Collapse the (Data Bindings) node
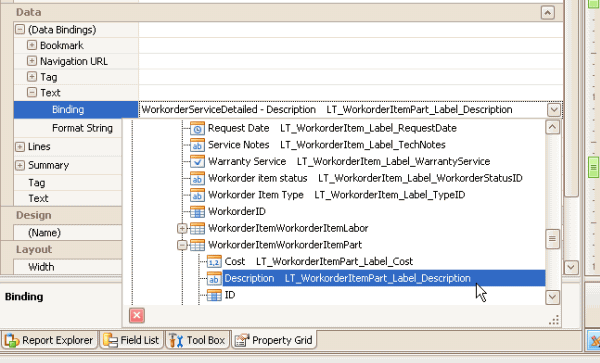600x363 pixels. (20, 29)
